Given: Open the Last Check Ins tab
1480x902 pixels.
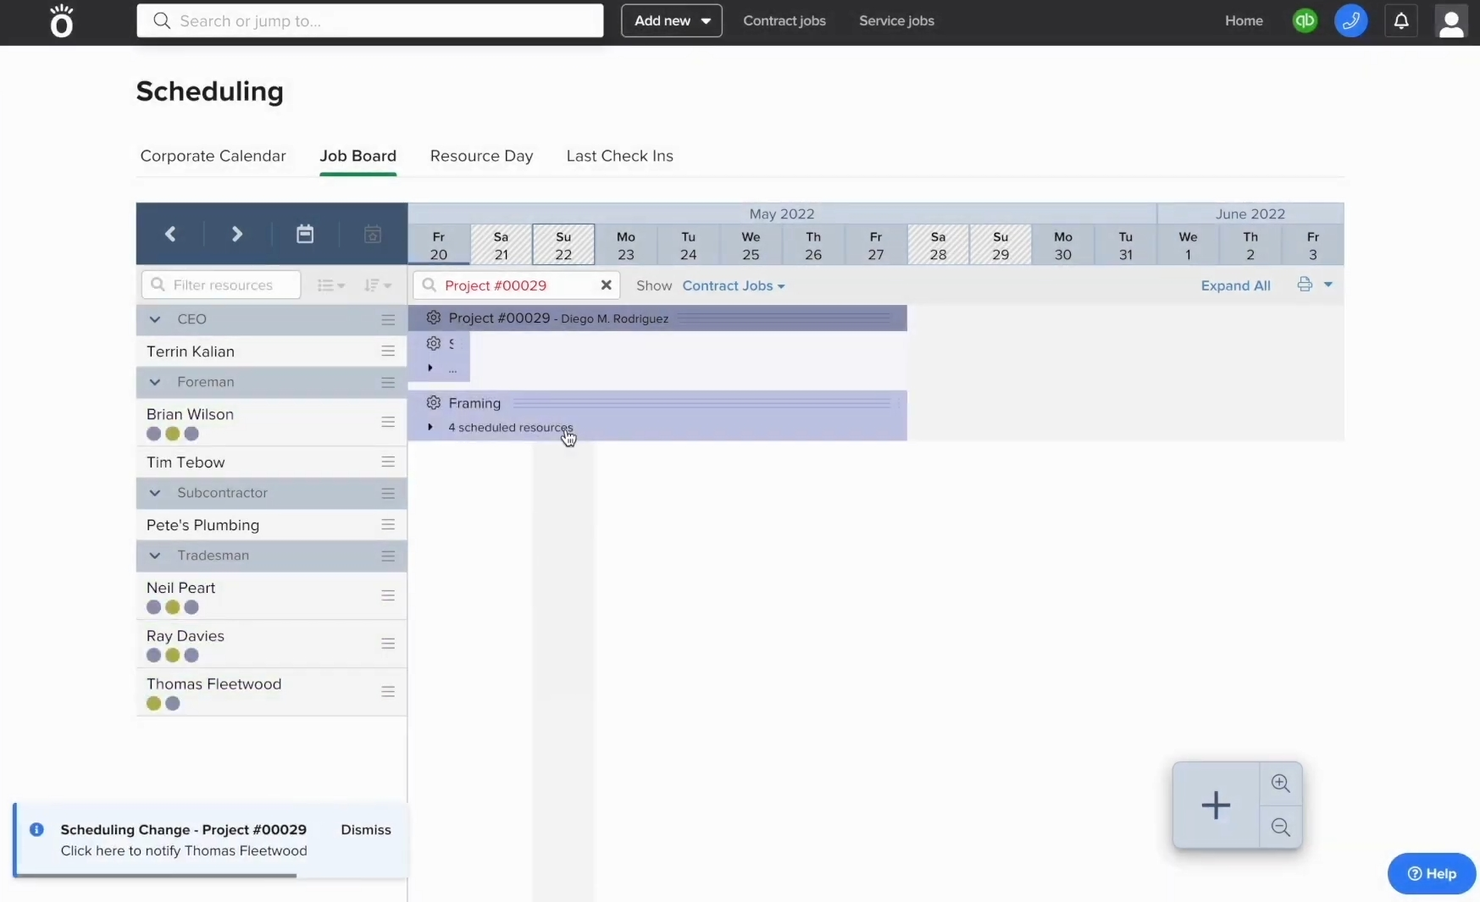Looking at the screenshot, I should point(619,156).
